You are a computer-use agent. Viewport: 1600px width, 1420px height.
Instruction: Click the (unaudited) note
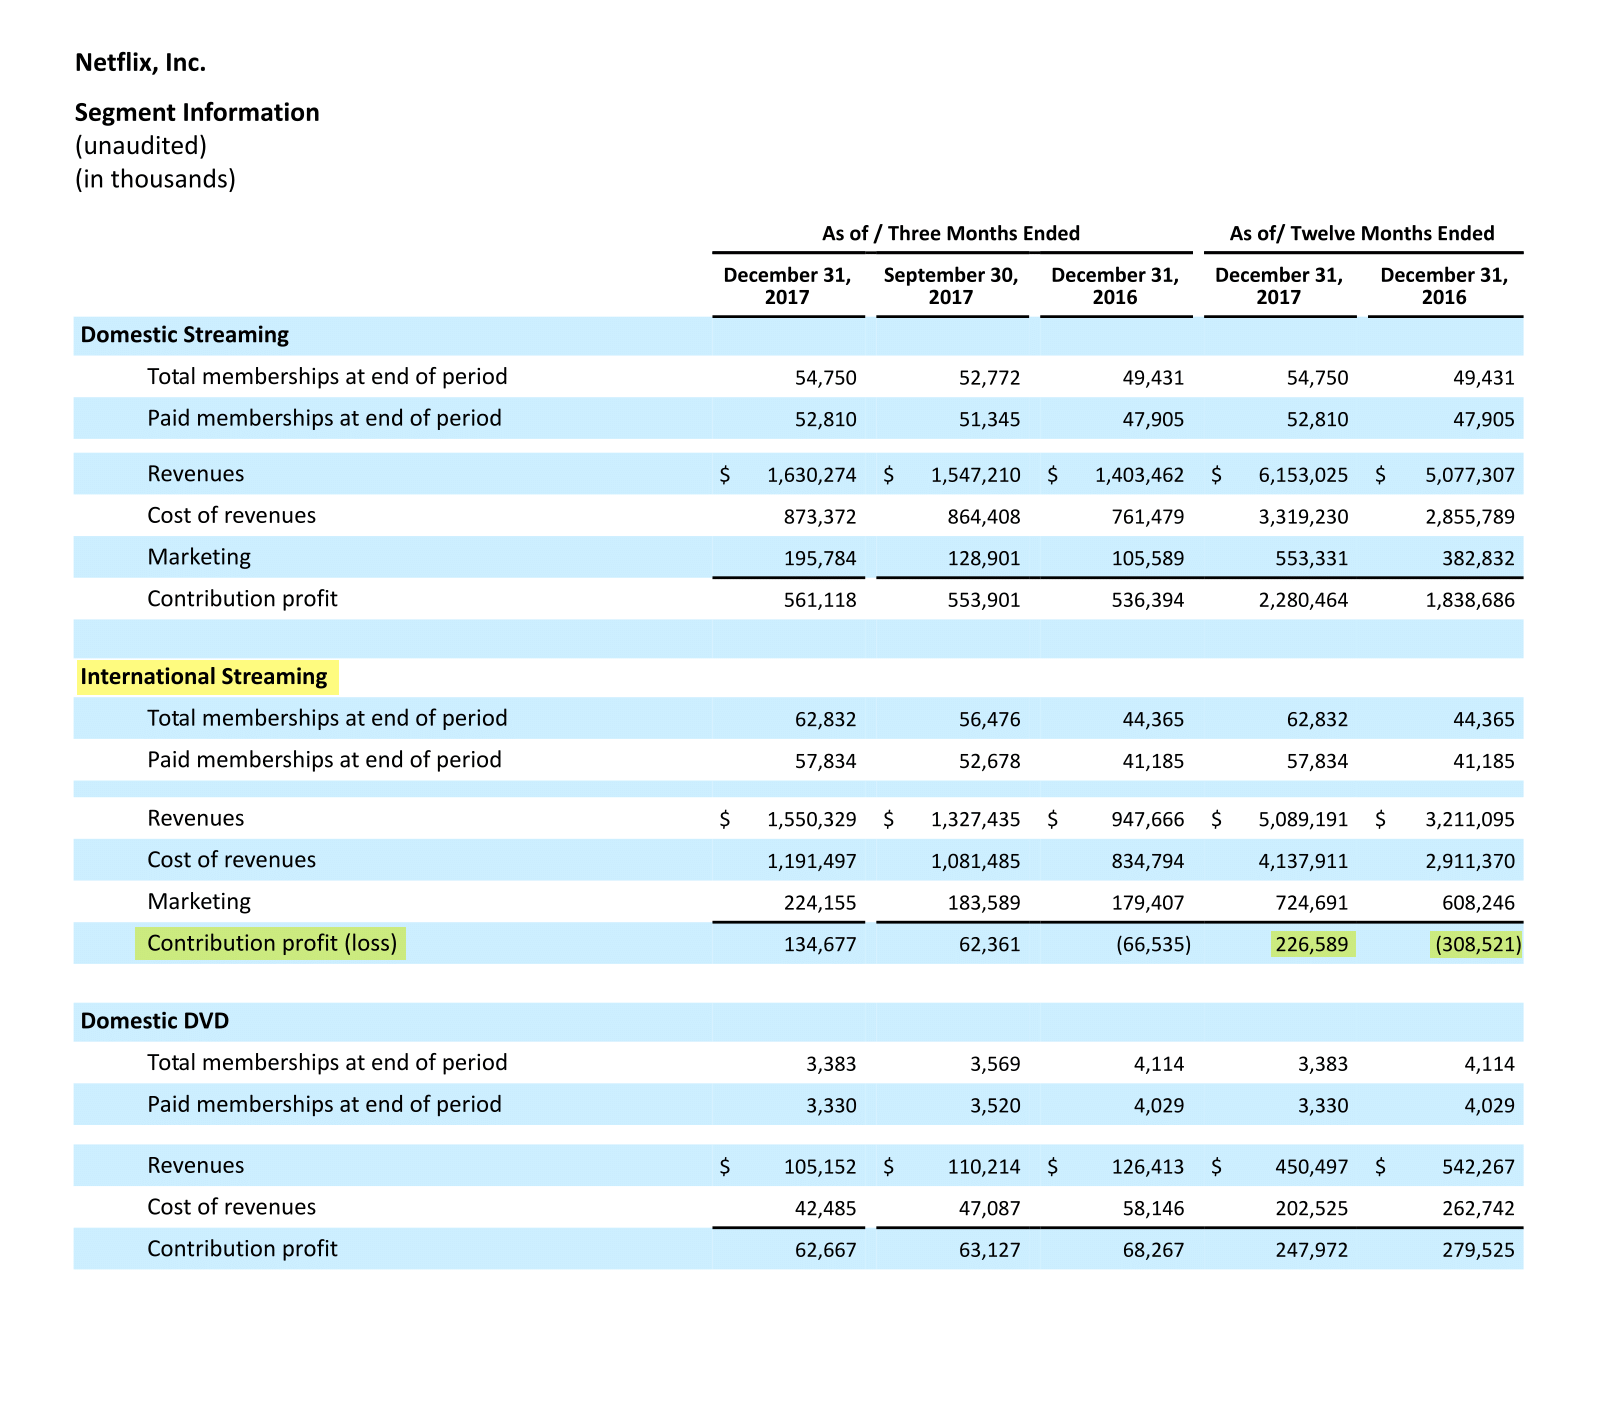pyautogui.click(x=141, y=146)
